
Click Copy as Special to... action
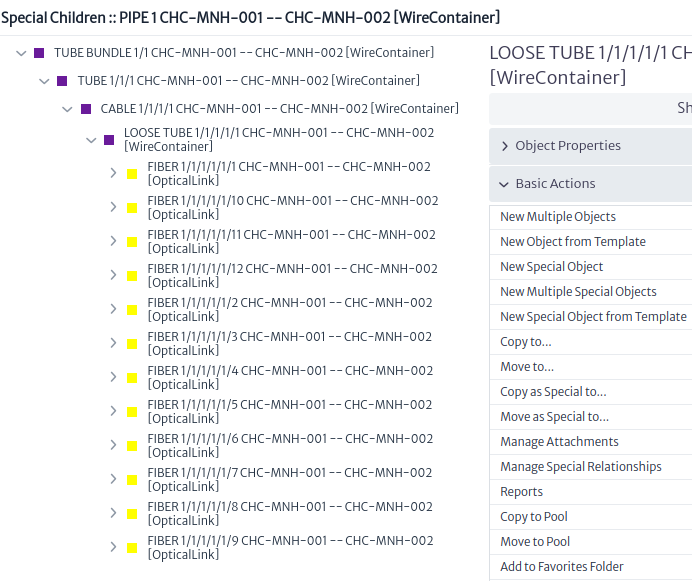(x=553, y=392)
